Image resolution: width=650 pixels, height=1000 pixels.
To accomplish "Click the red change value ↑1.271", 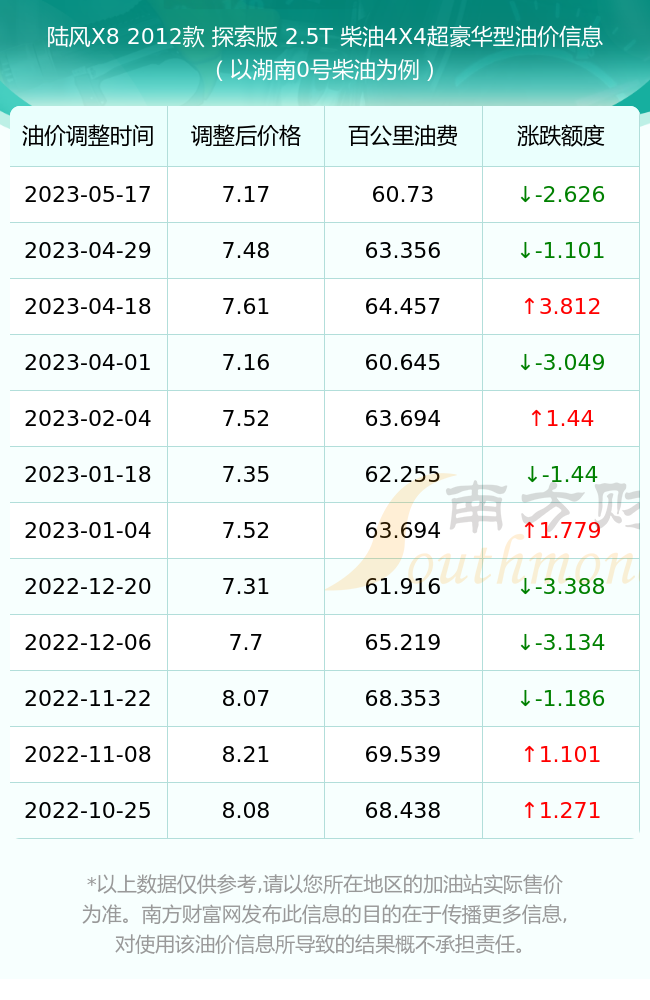I will pos(561,811).
